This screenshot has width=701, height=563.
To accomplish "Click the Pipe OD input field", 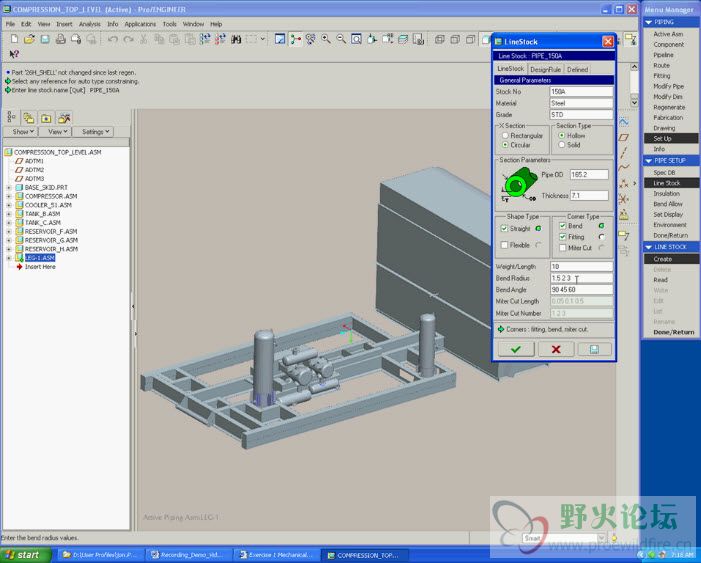I will [589, 174].
